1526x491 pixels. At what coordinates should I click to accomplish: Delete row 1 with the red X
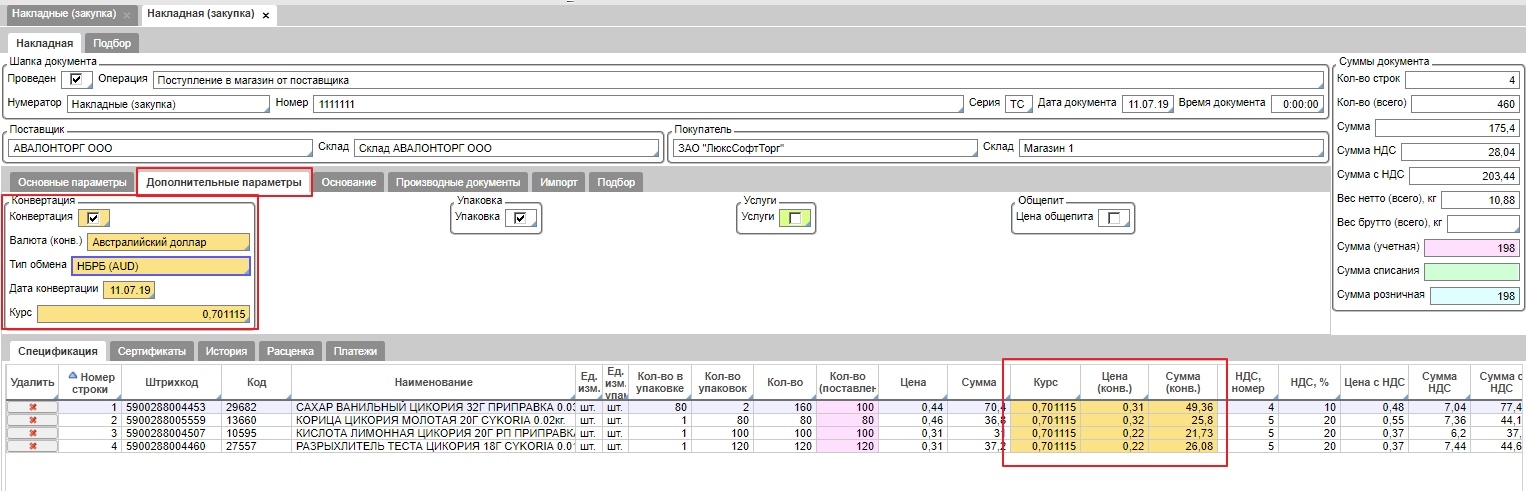click(32, 408)
